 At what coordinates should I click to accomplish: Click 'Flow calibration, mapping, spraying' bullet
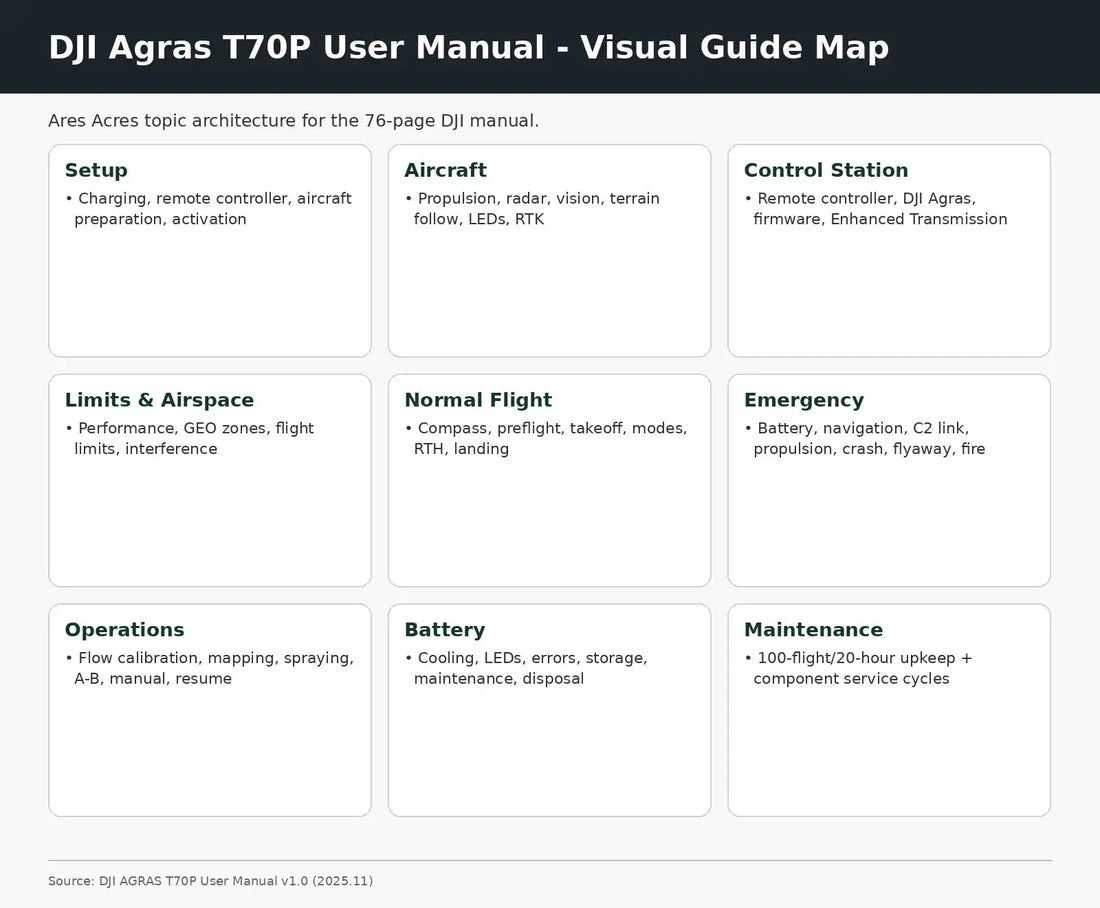pos(209,668)
